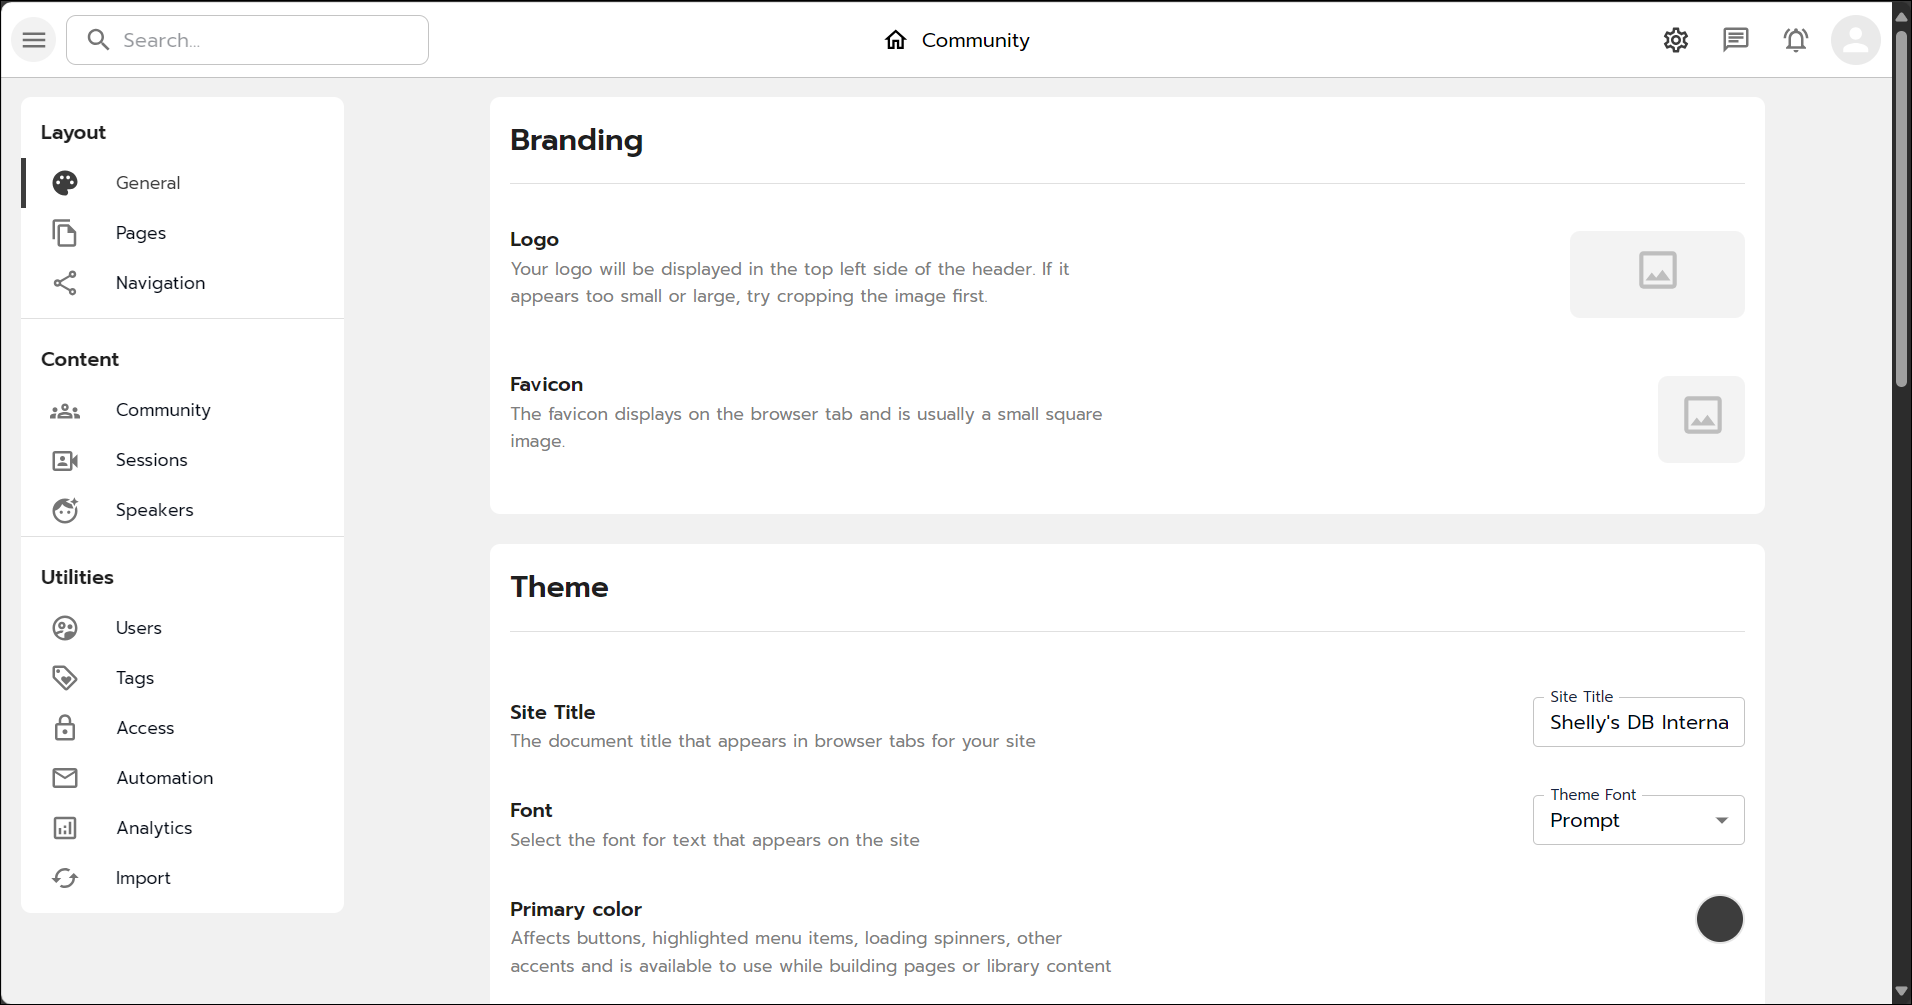Click the Sessions video icon
The image size is (1912, 1005).
(x=65, y=460)
